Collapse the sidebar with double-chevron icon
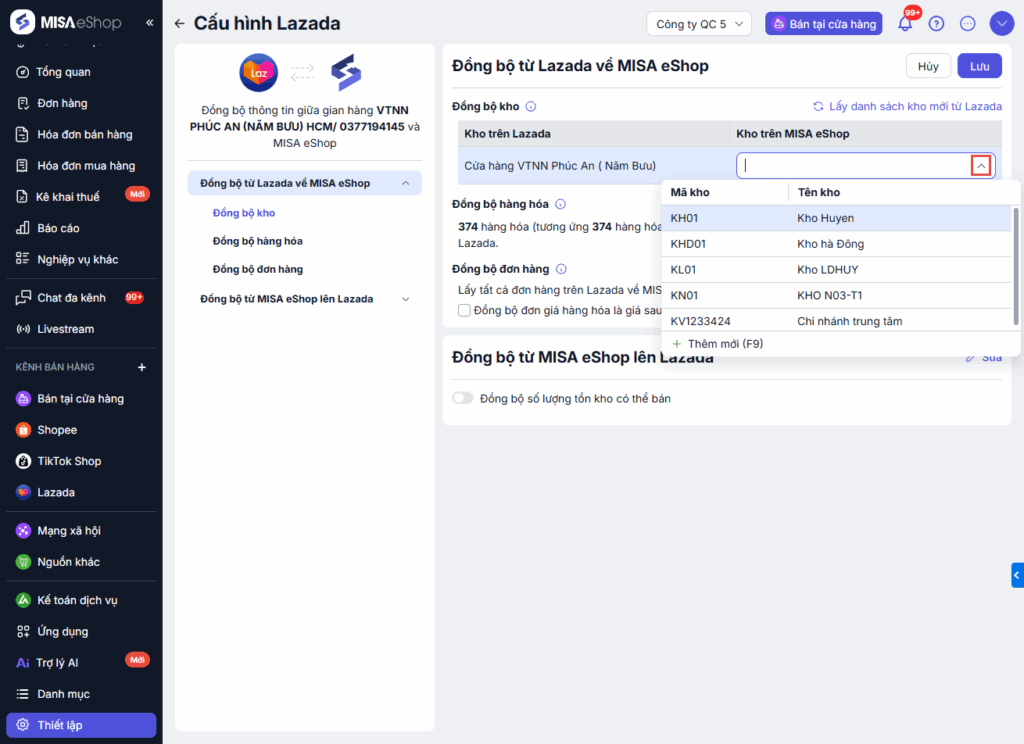Screen dimensions: 1024x744 [150, 22]
